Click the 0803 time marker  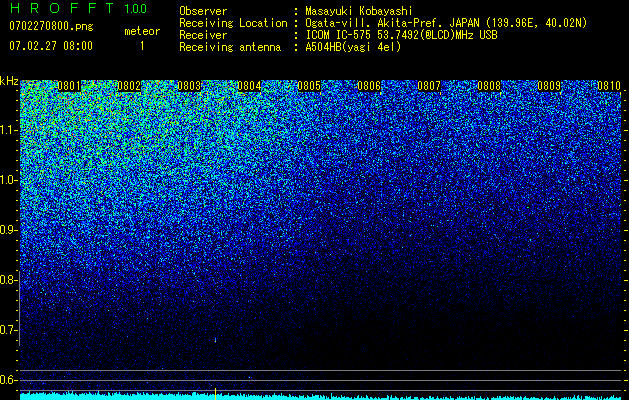click(189, 86)
